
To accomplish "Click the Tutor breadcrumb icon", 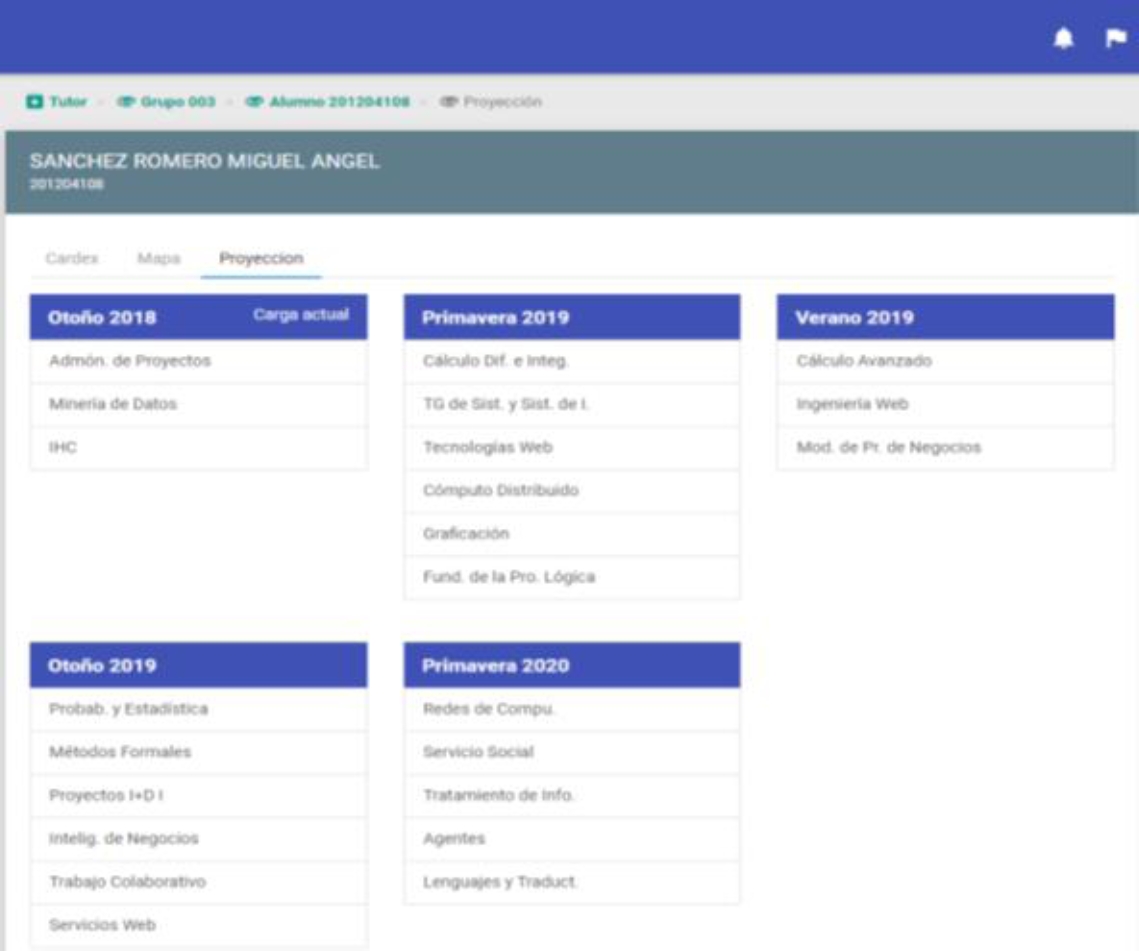I will tap(35, 102).
